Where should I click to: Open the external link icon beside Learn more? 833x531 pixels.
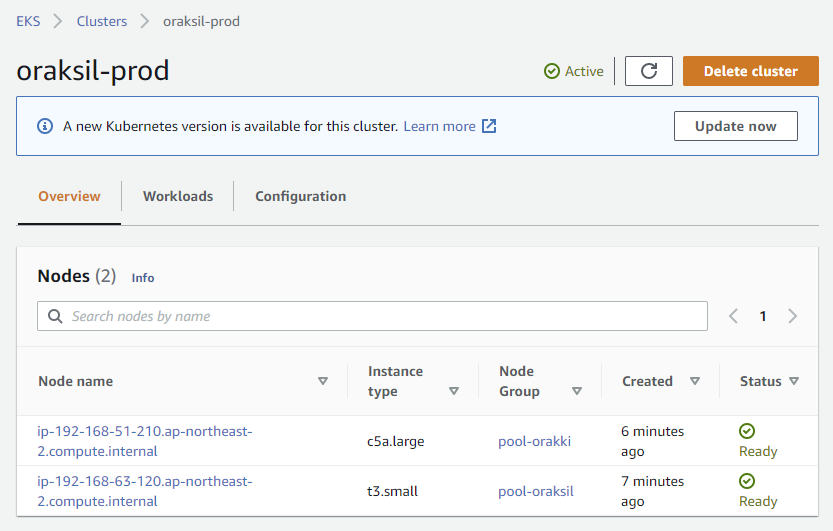[489, 126]
